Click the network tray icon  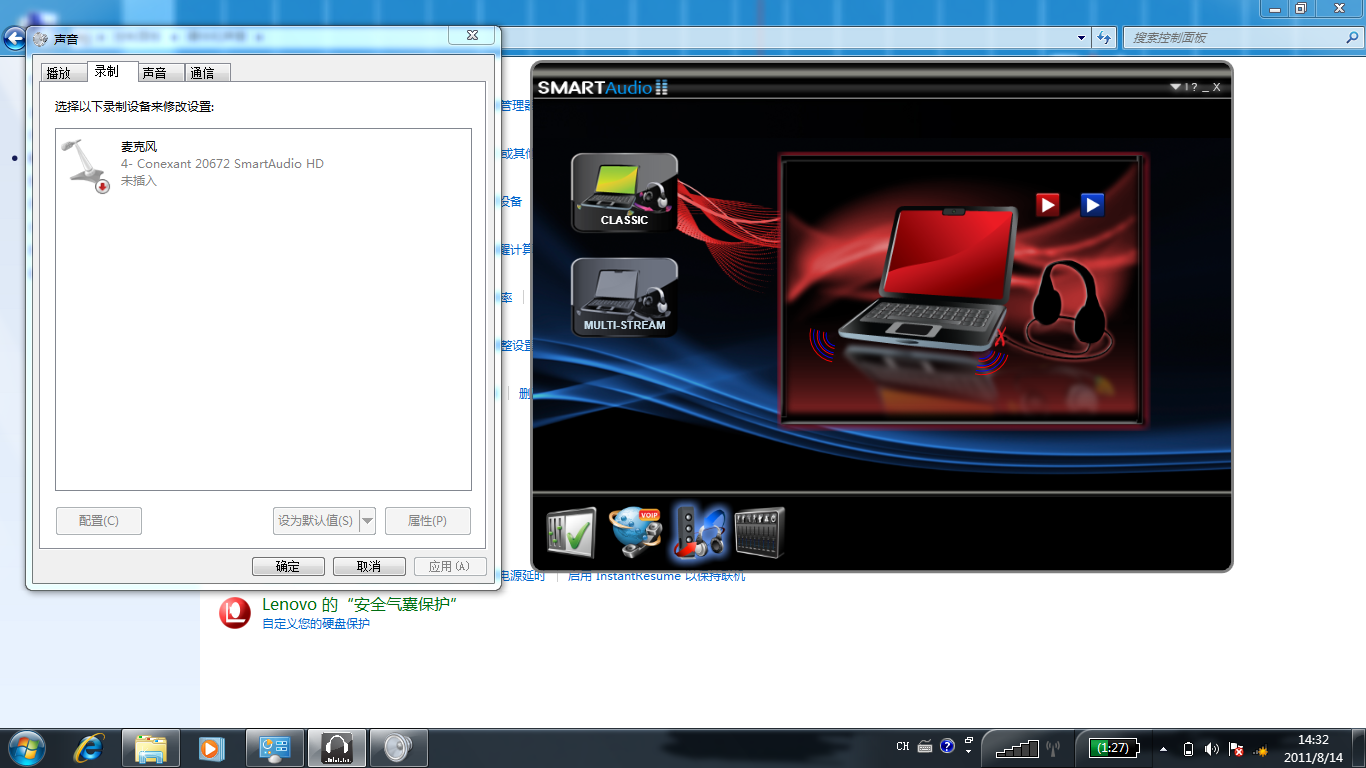[x=1261, y=749]
